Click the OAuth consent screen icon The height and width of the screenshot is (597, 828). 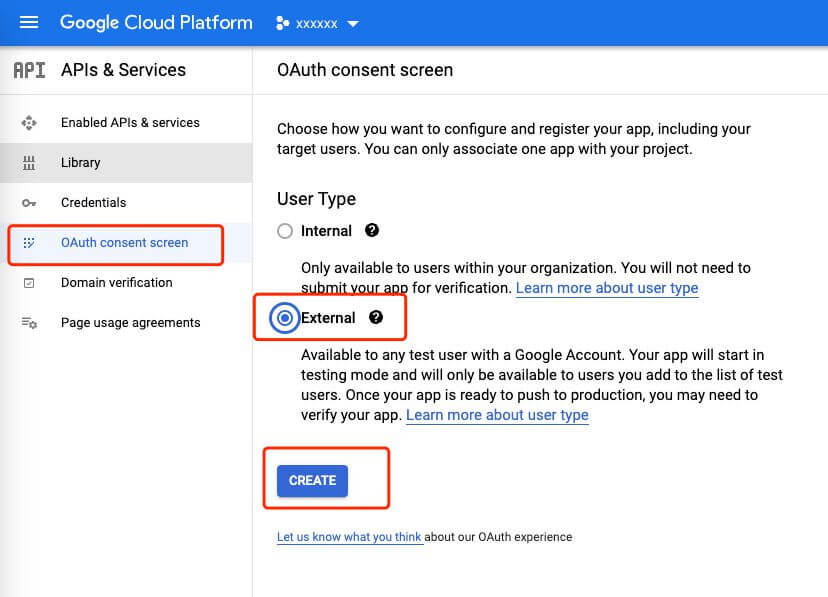[29, 243]
